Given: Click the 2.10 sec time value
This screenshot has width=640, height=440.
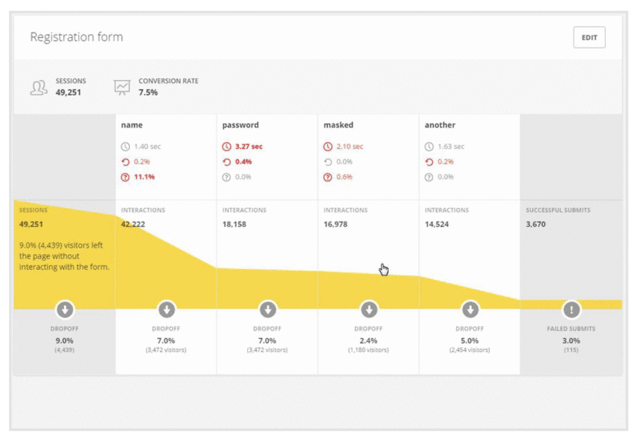Looking at the screenshot, I should click(x=350, y=147).
